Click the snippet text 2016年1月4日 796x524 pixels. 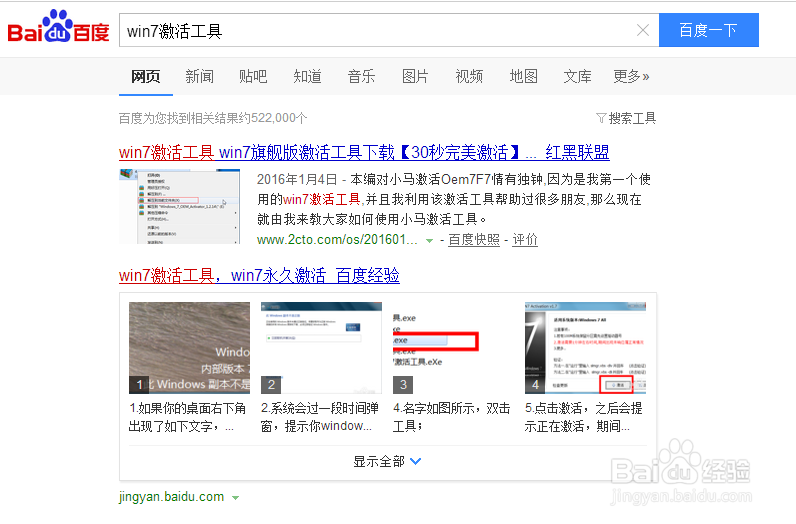297,179
